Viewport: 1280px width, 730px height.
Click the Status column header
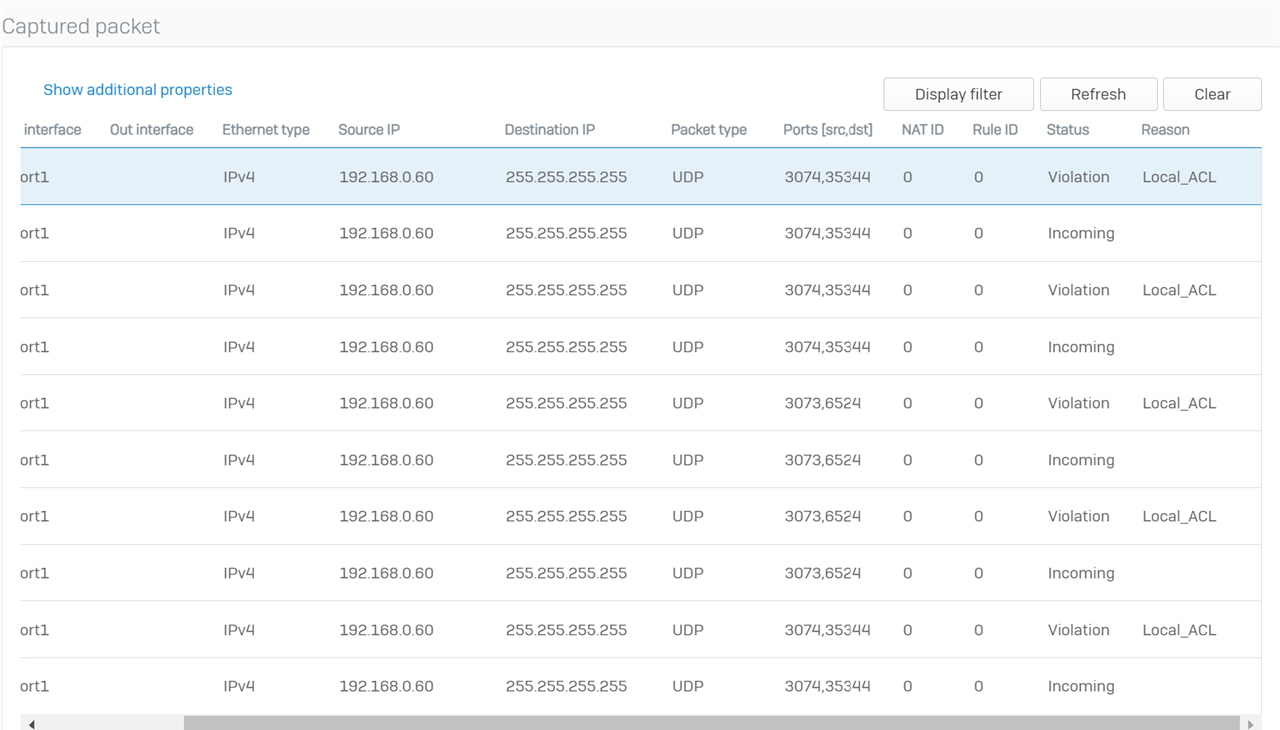coord(1068,130)
